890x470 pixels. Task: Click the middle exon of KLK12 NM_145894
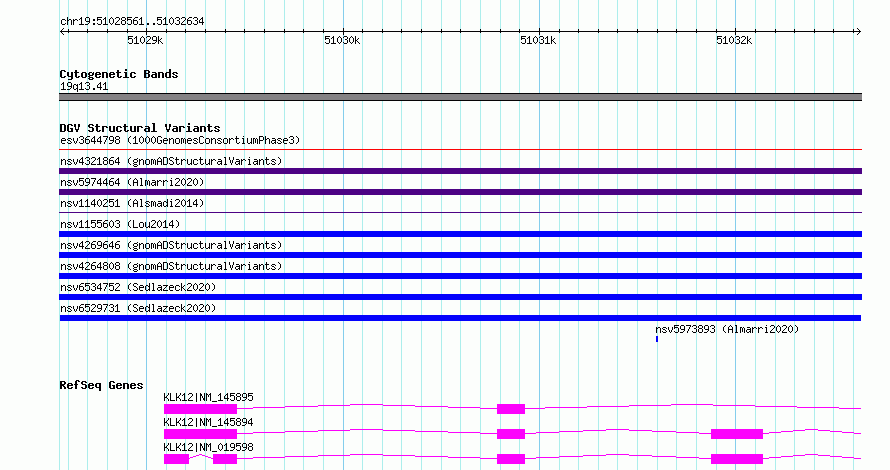pyautogui.click(x=511, y=434)
